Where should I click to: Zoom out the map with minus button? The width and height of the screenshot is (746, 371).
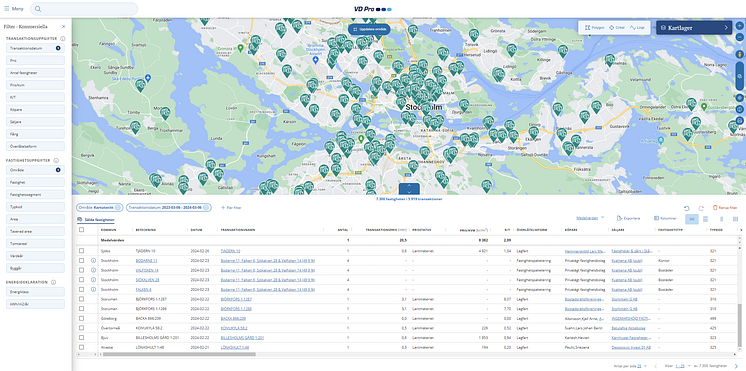(739, 37)
